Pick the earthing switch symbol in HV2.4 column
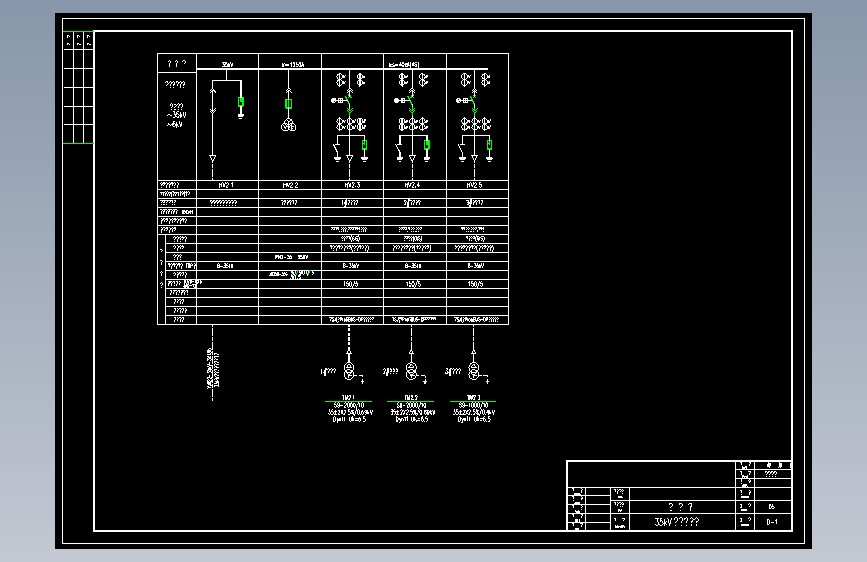Viewport: 867px width, 562px height. [399, 152]
